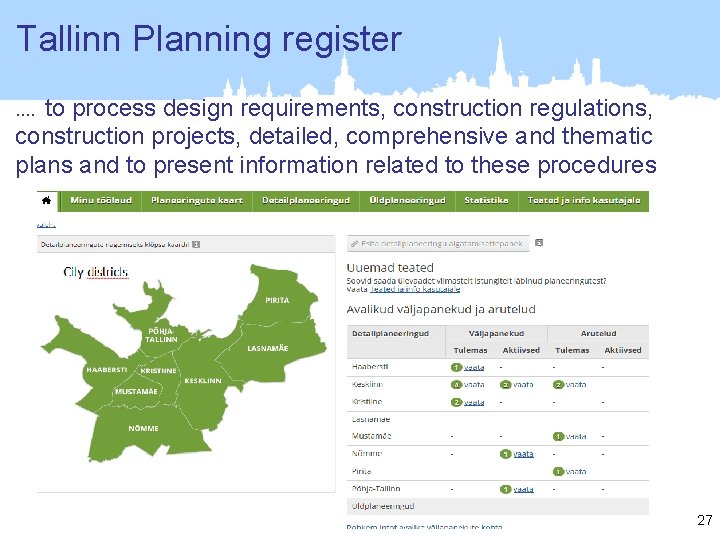This screenshot has height=540, width=720.
Task: Click 'Lasnamäe' row label in table
Action: [371, 419]
